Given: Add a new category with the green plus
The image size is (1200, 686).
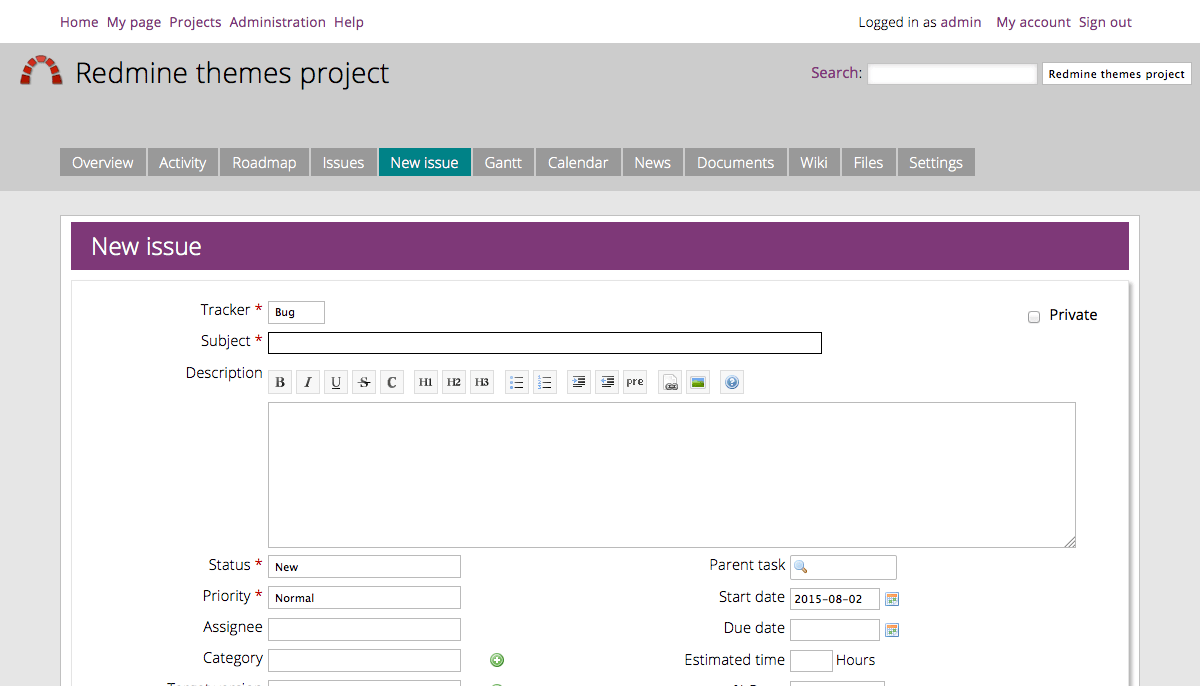Looking at the screenshot, I should point(497,660).
